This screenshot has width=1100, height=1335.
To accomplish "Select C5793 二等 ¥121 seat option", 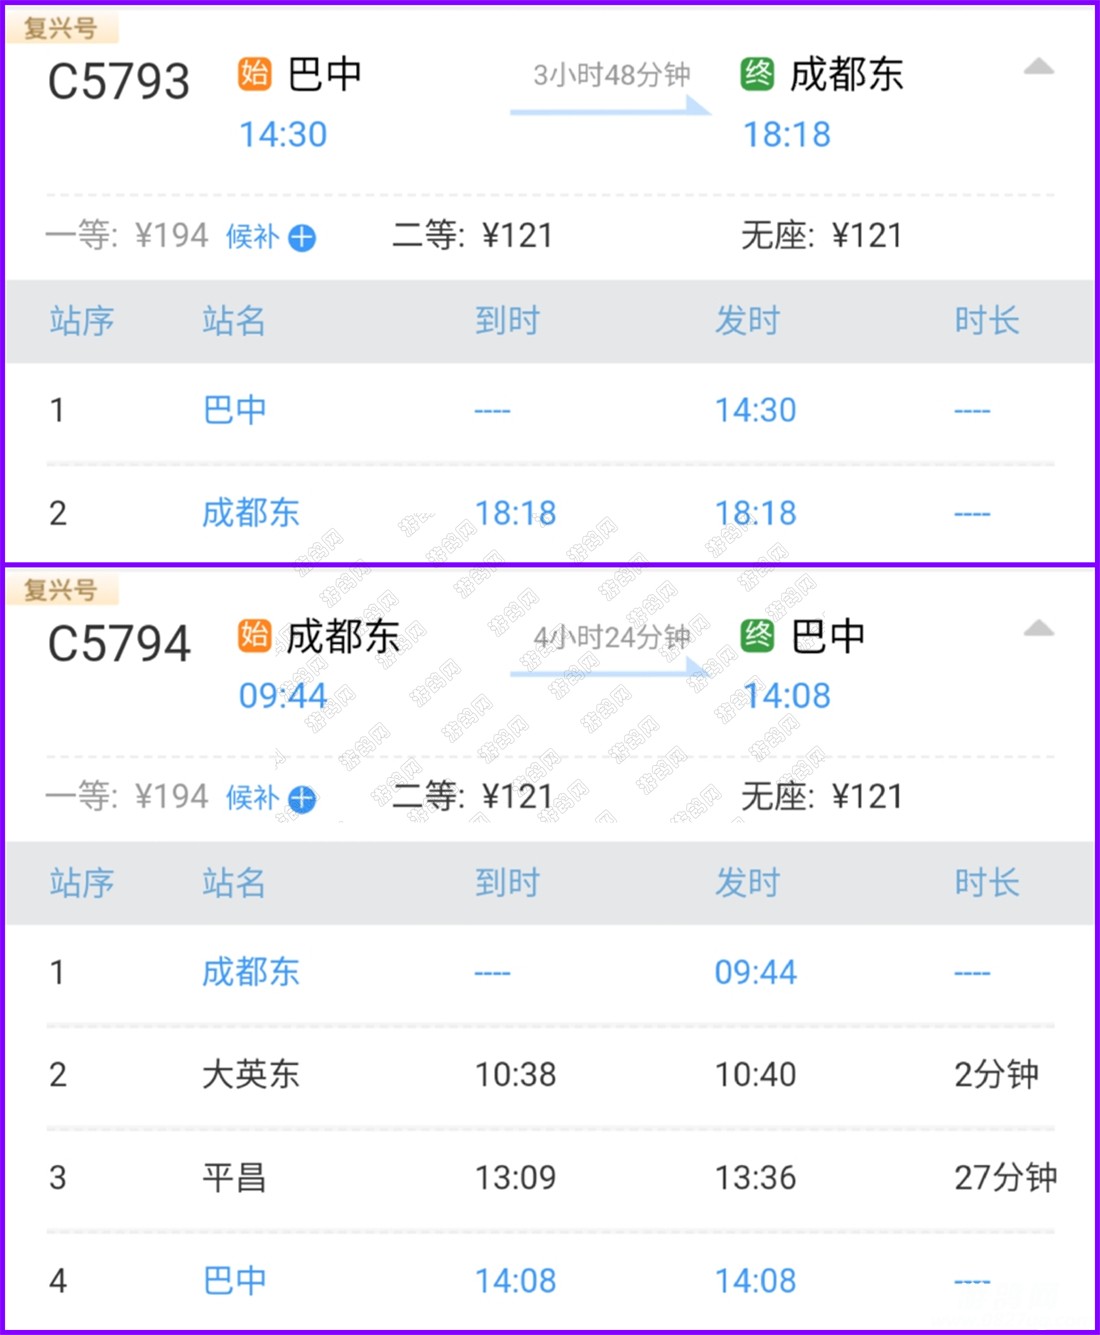I will point(472,236).
